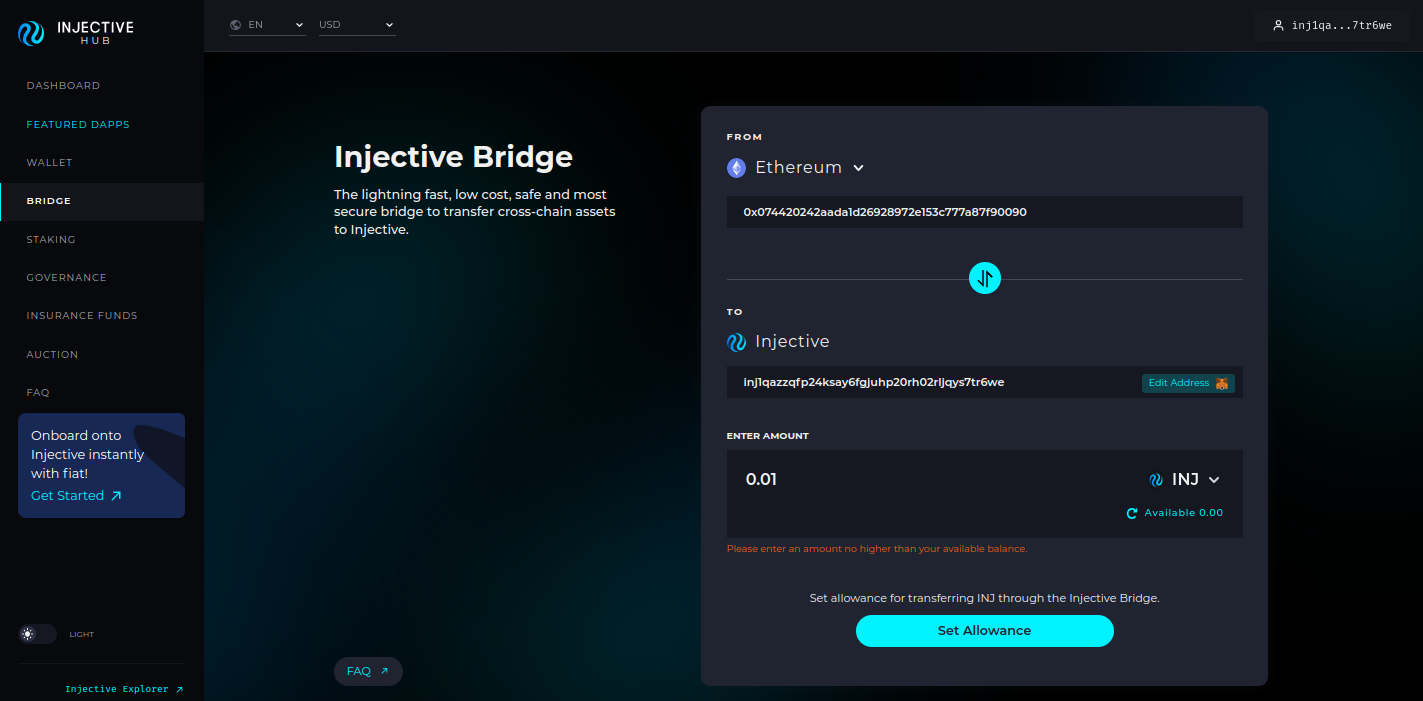
Task: Go to Governance in the sidebar
Action: [66, 278]
